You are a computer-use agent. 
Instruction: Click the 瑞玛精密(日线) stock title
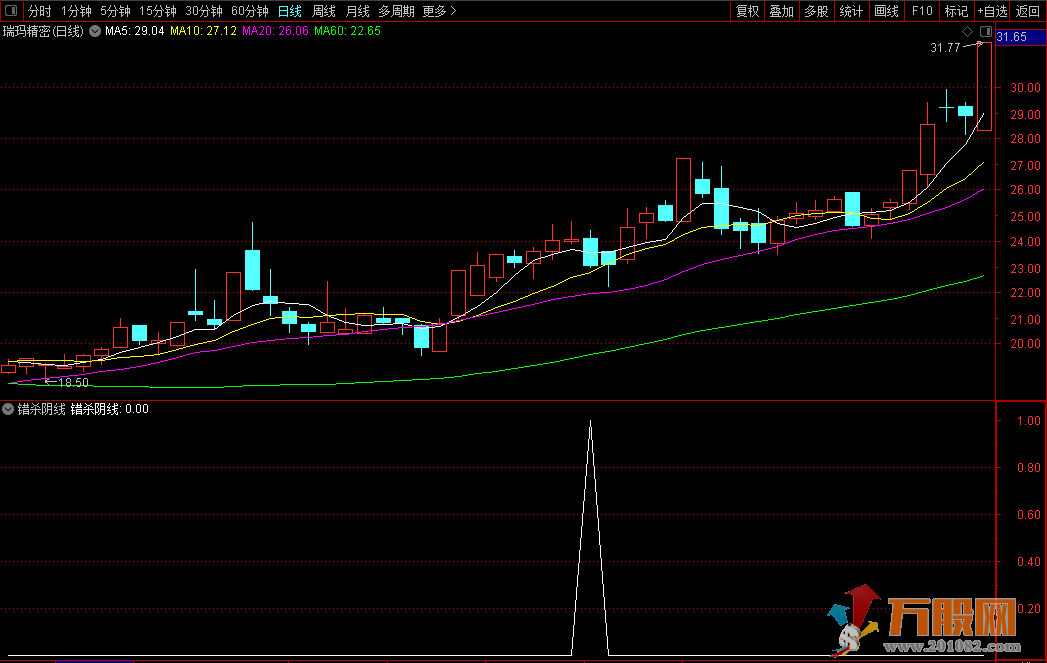[x=43, y=31]
